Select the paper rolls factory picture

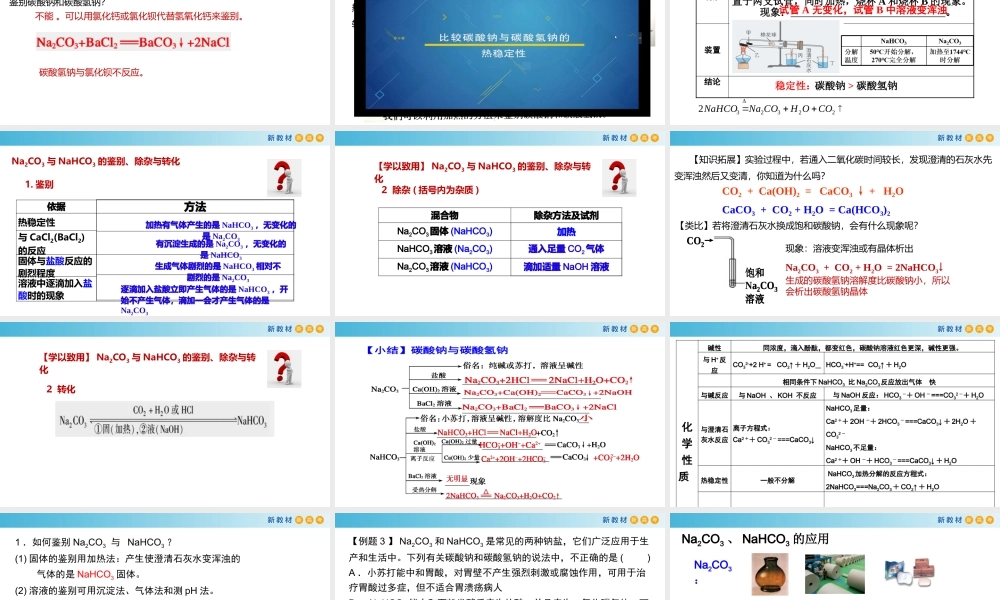click(834, 574)
